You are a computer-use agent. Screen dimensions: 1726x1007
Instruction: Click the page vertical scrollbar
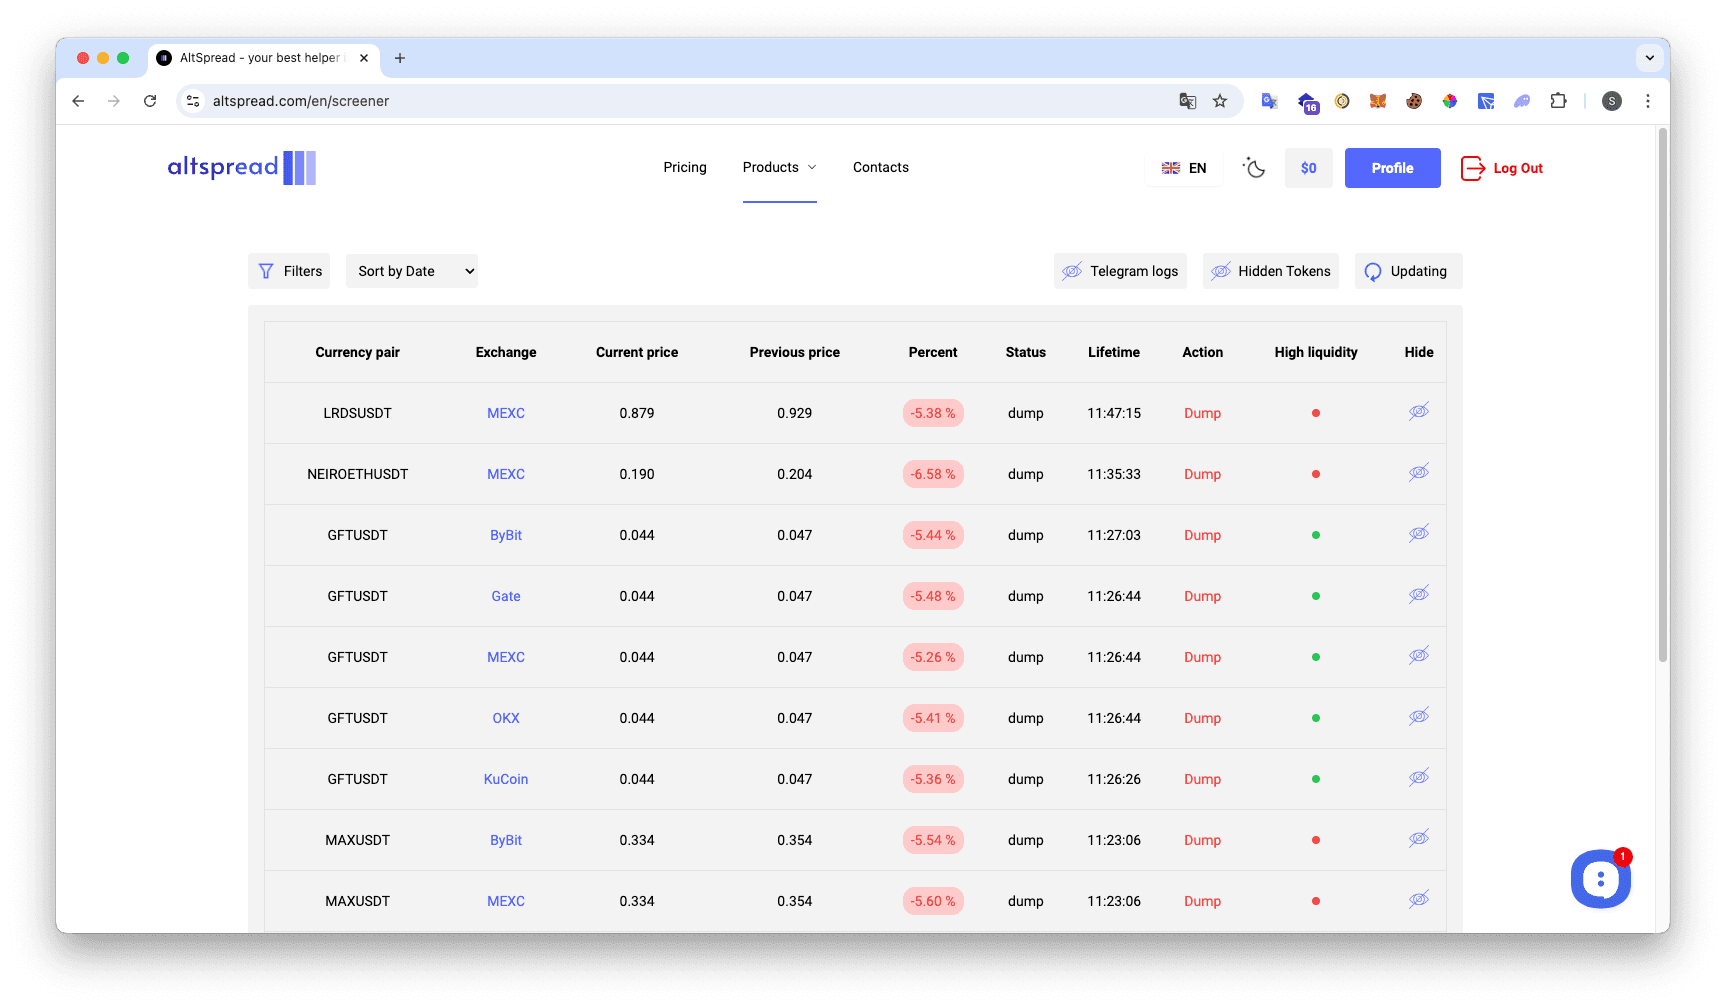pos(1663,395)
